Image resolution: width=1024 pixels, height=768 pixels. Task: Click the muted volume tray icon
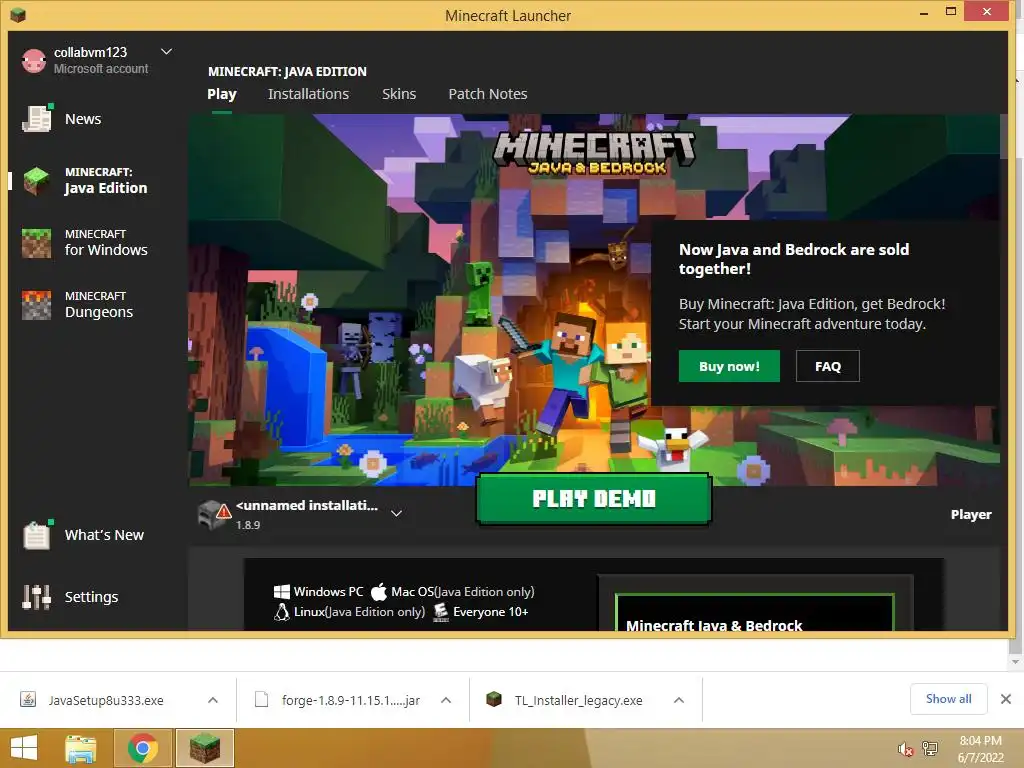tap(905, 749)
